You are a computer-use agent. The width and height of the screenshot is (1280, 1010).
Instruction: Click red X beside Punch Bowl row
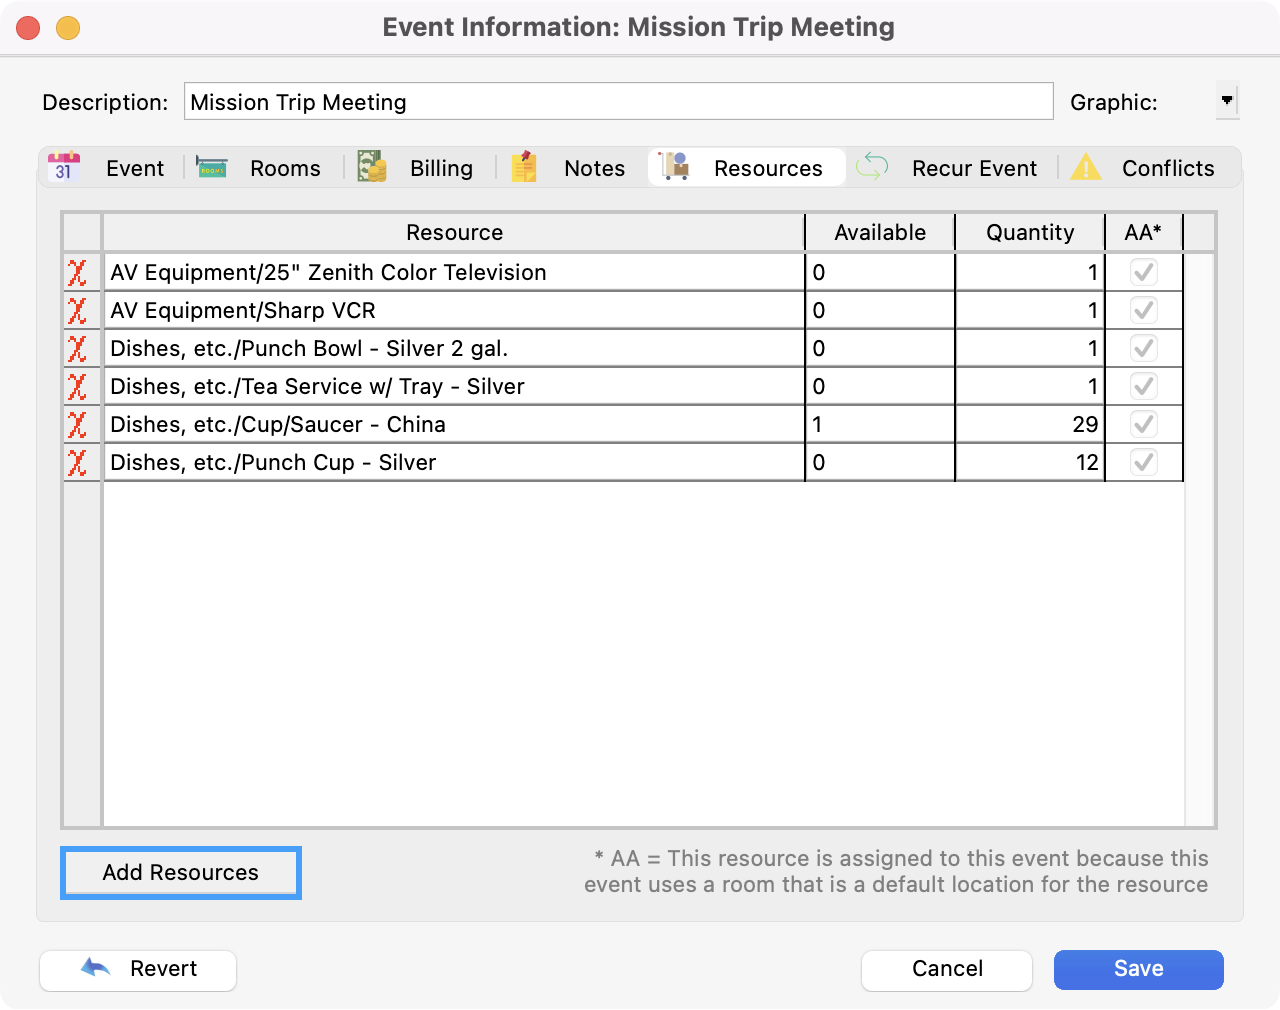click(x=77, y=349)
